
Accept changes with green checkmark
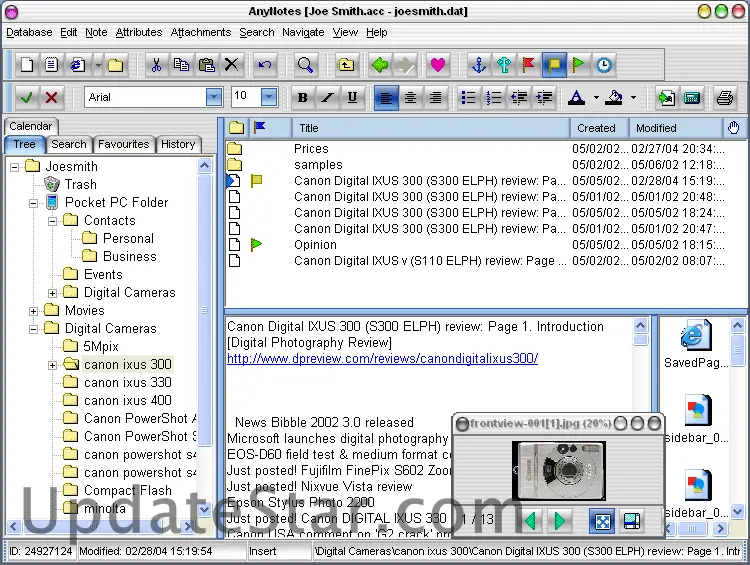pyautogui.click(x=27, y=98)
